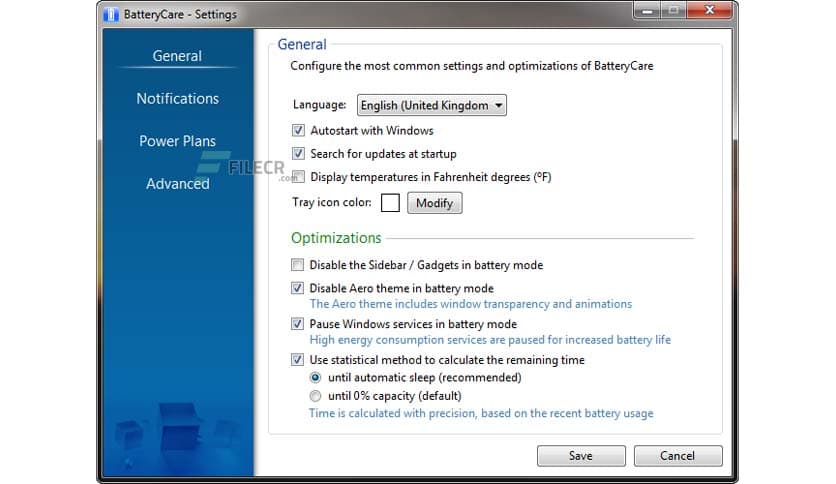Enable Disable the Sidebar / Gadgets option
The image size is (836, 484).
point(298,265)
